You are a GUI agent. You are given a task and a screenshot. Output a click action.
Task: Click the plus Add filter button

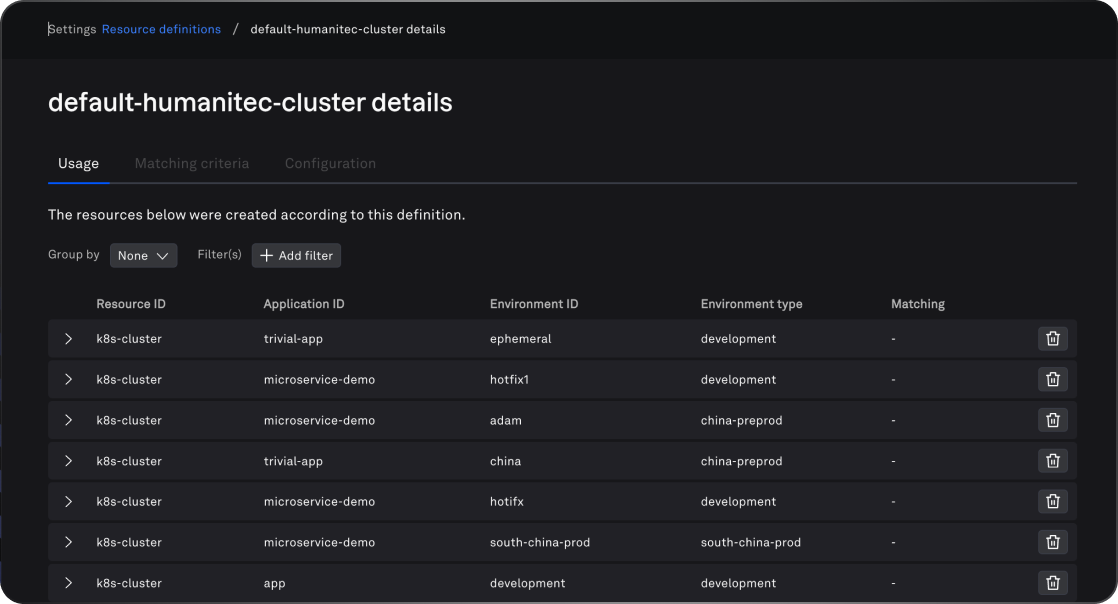tap(296, 256)
